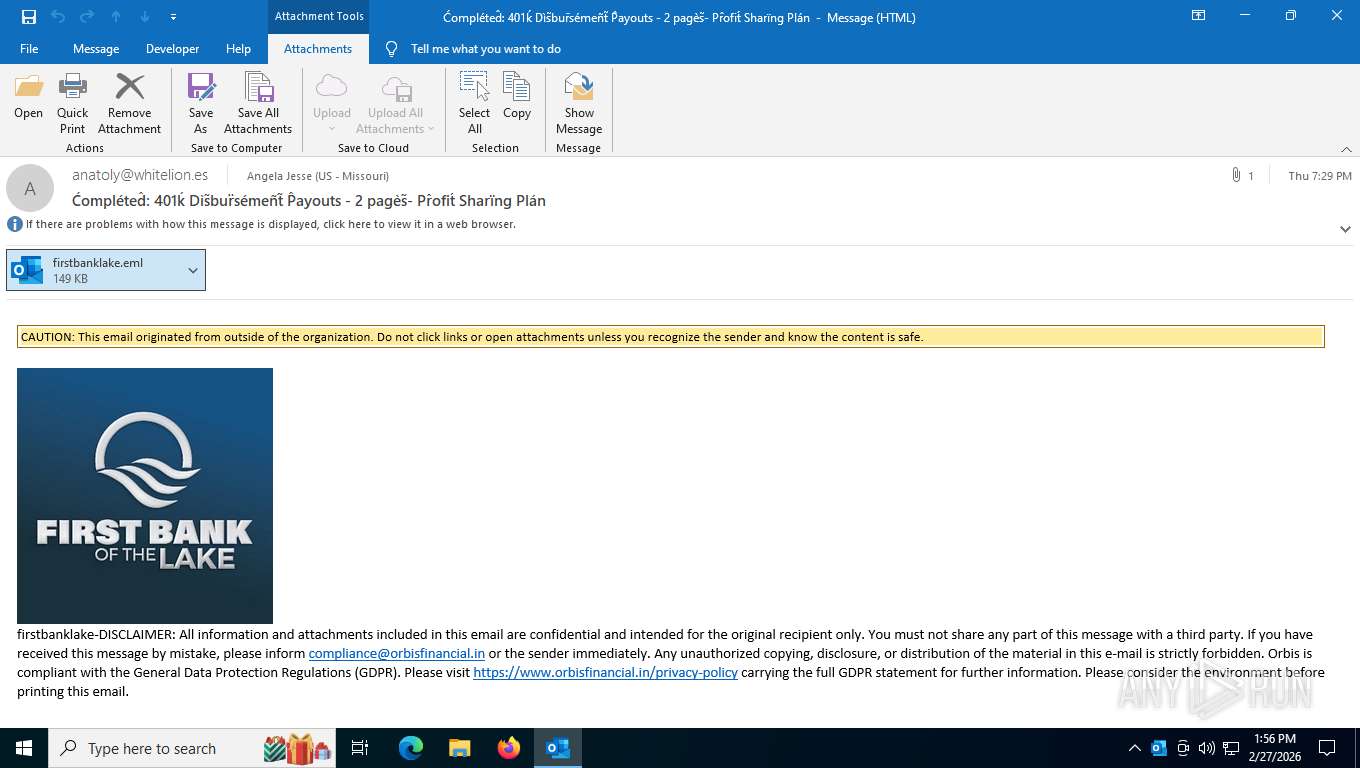Click Upload All Attachments button
Viewport: 1360px width, 768px height.
(x=396, y=104)
